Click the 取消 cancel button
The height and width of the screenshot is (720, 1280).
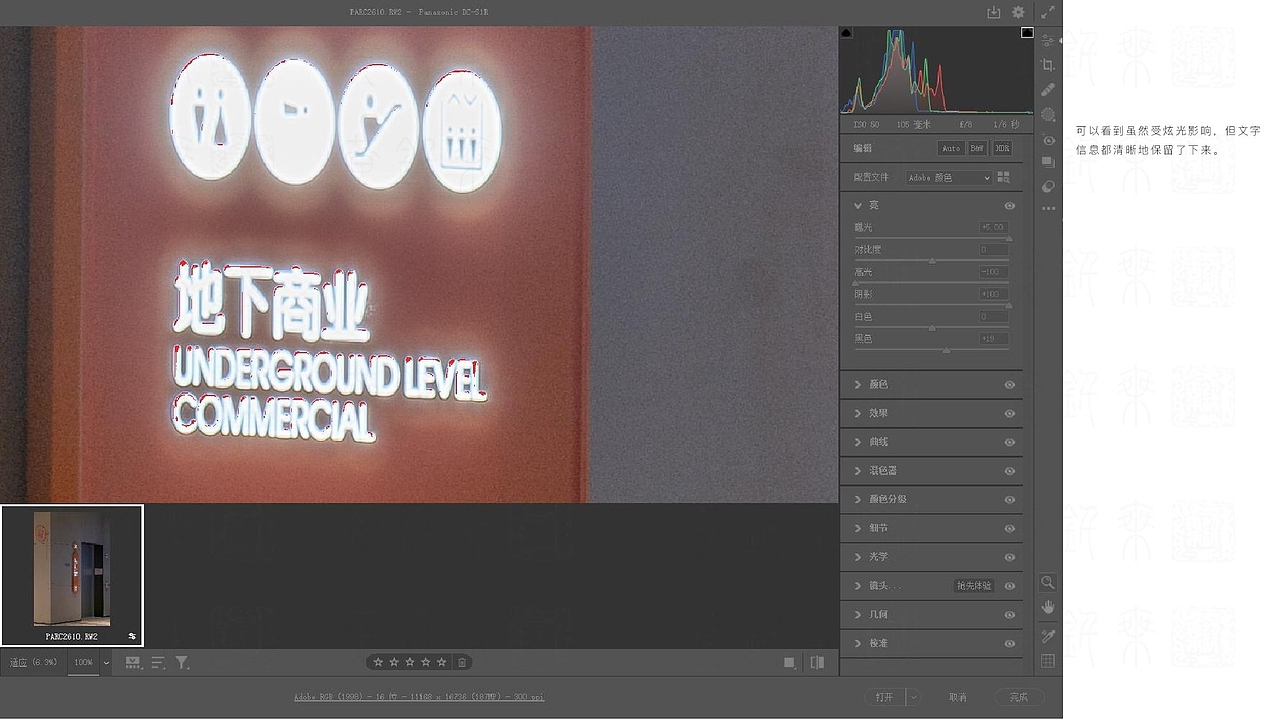[x=958, y=697]
